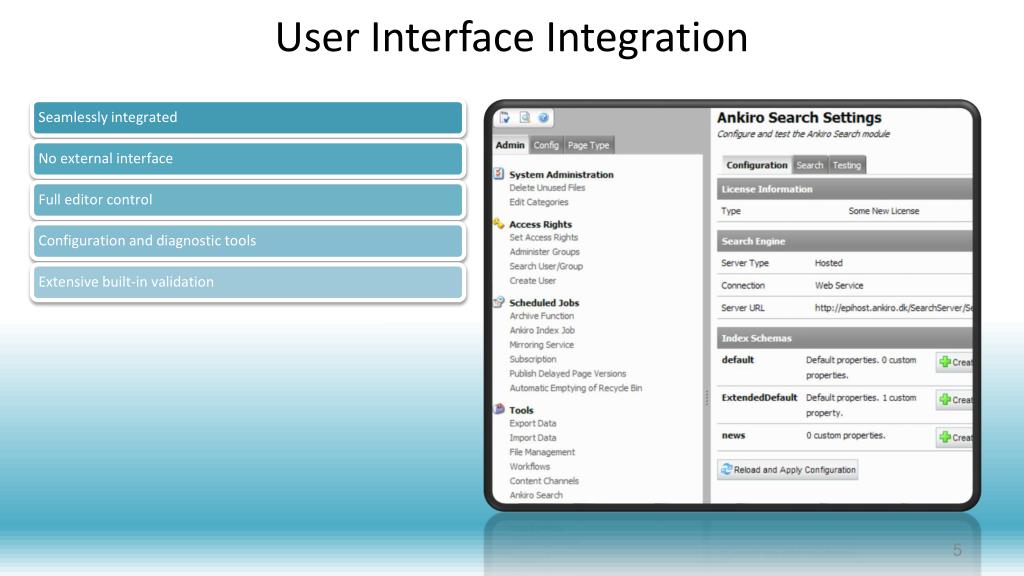Click Create in the ExtendedDefault schema row
The image size is (1024, 576).
(x=954, y=400)
